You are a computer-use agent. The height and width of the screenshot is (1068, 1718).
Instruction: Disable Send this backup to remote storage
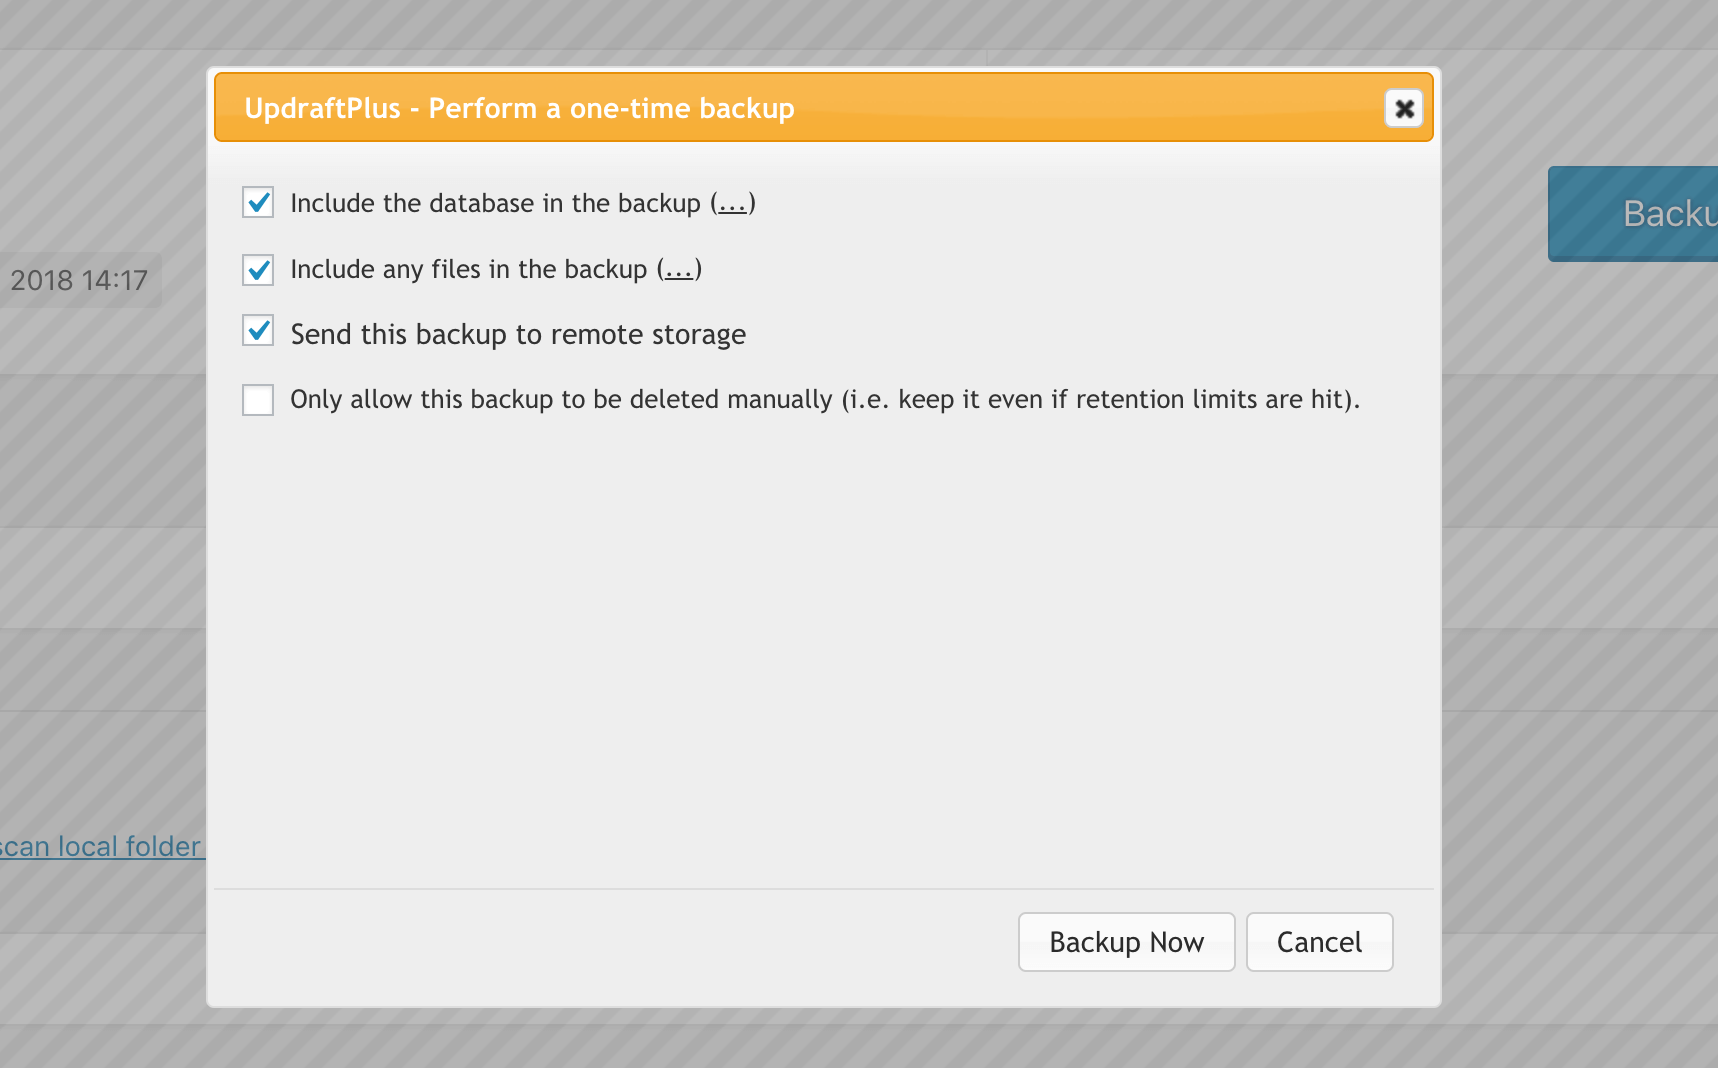pyautogui.click(x=258, y=331)
